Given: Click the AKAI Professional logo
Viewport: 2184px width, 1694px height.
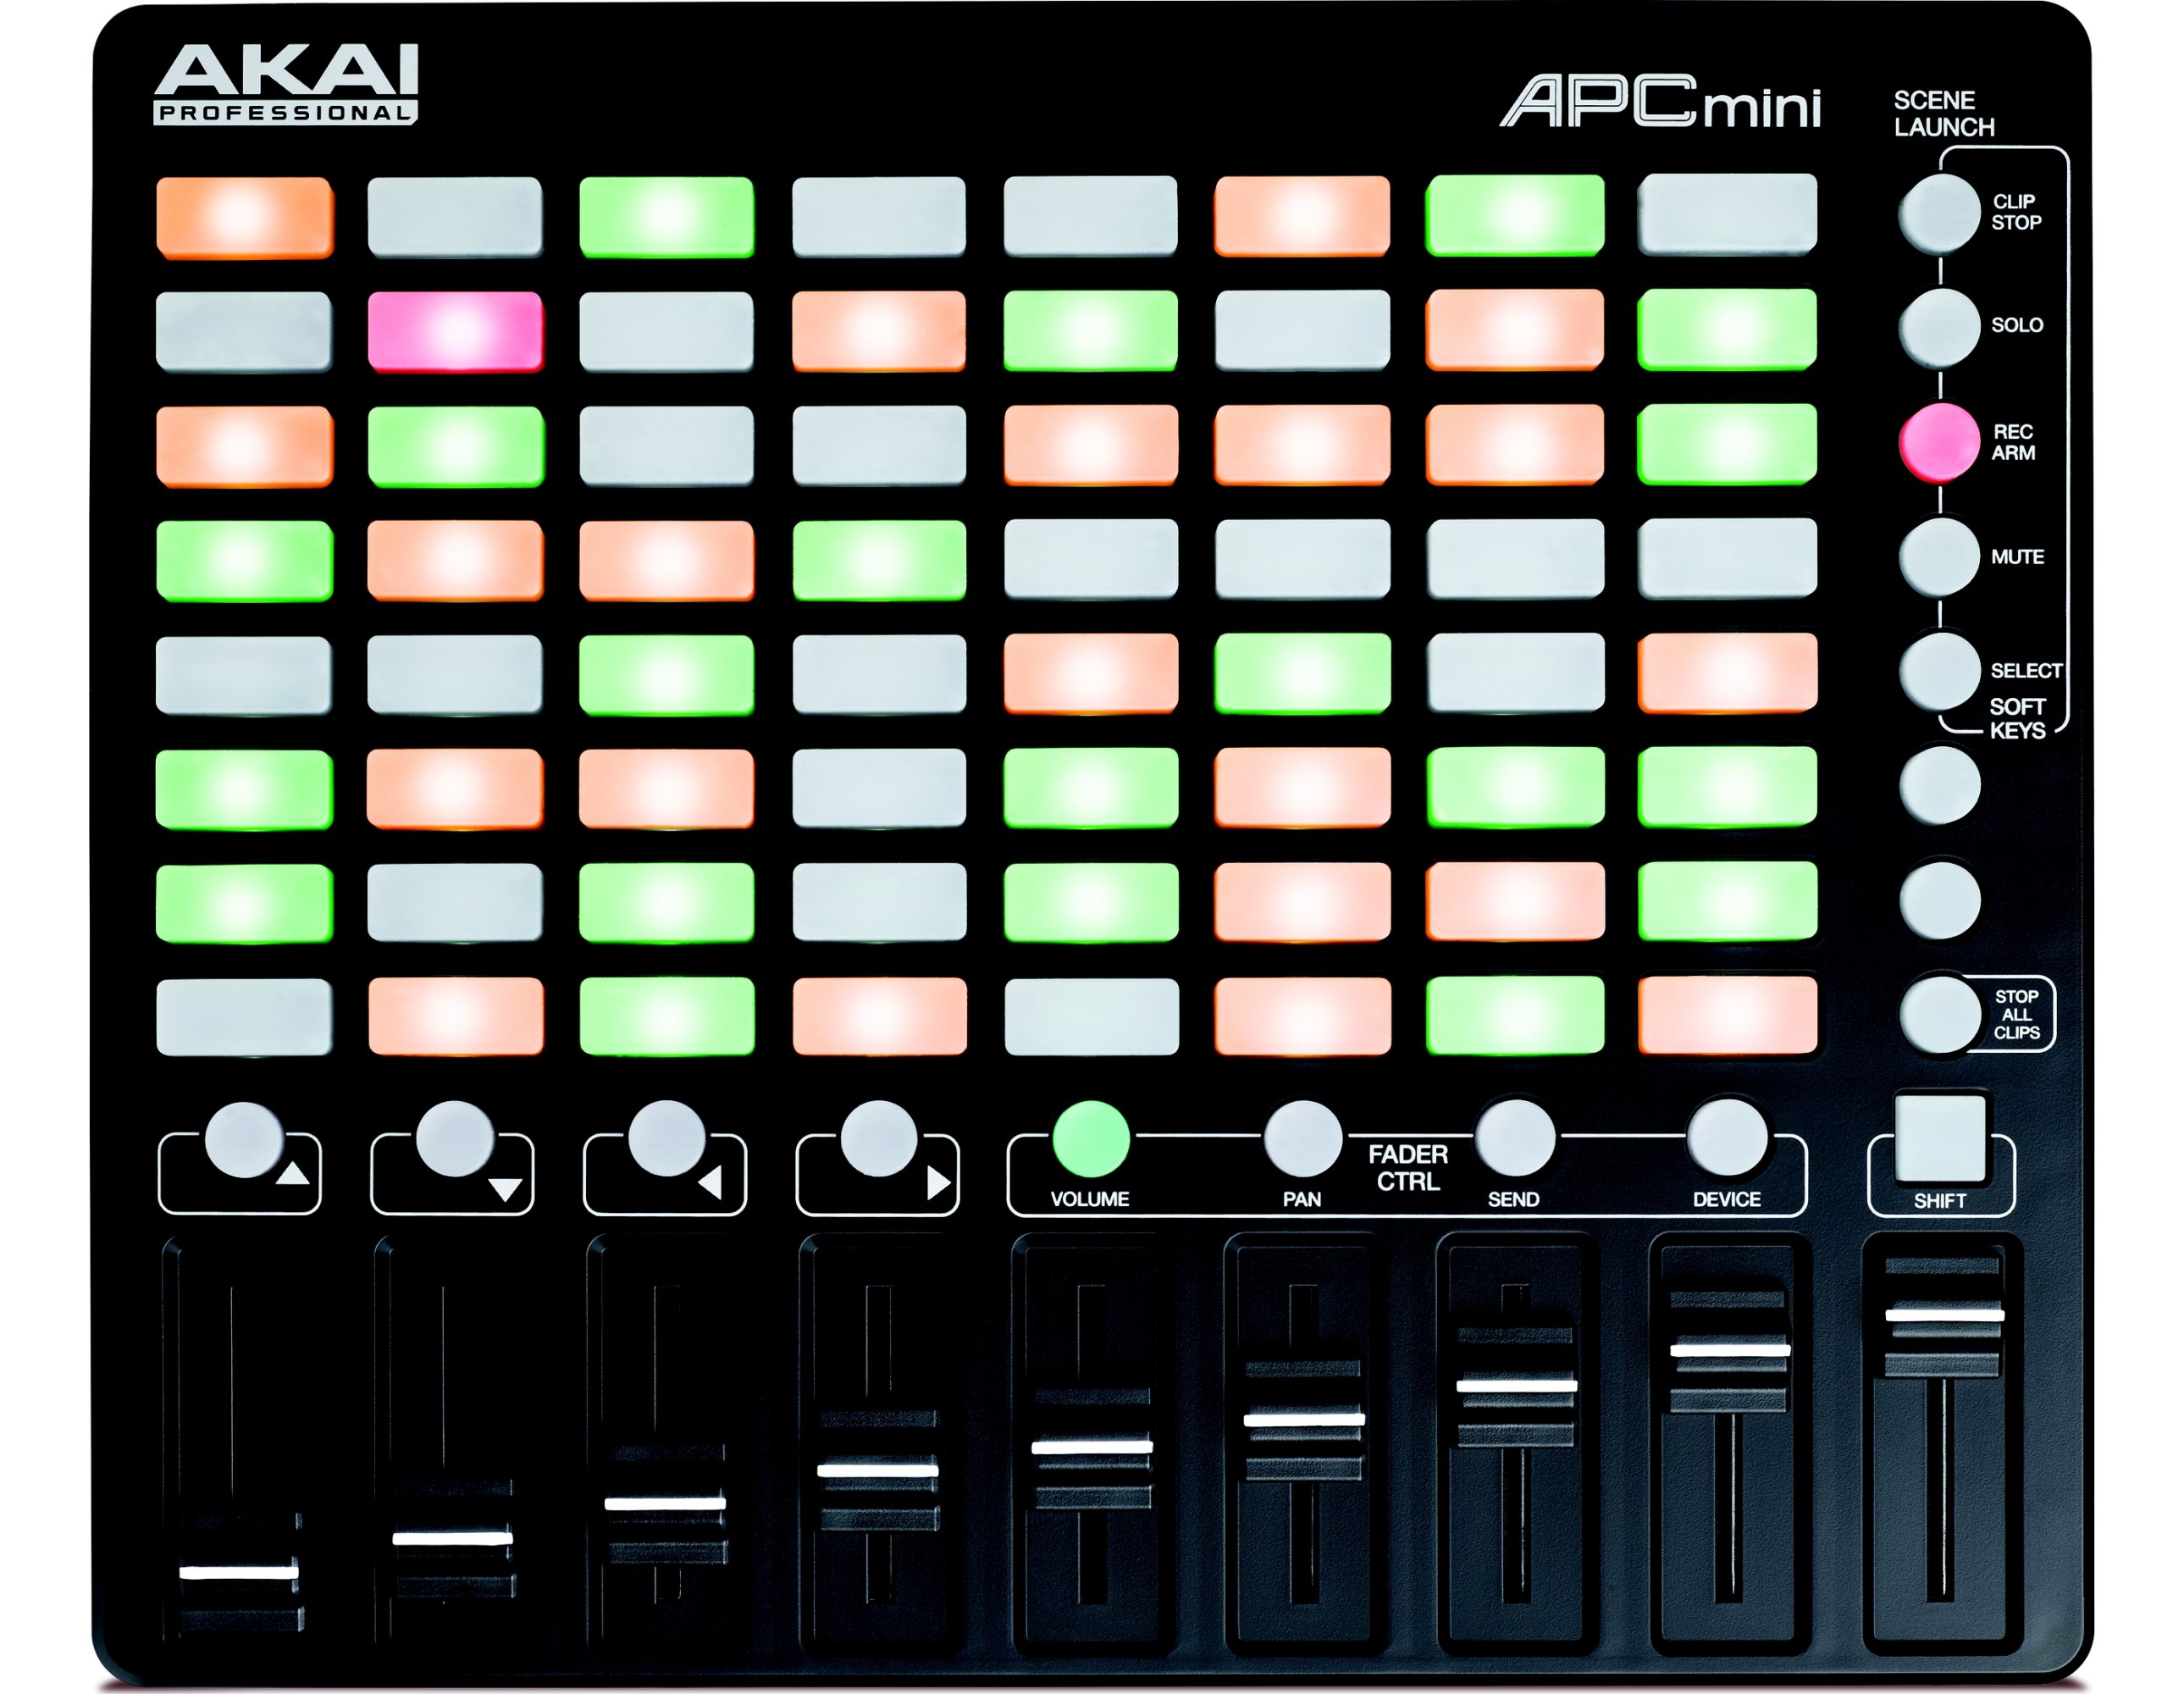Looking at the screenshot, I should coord(286,84).
